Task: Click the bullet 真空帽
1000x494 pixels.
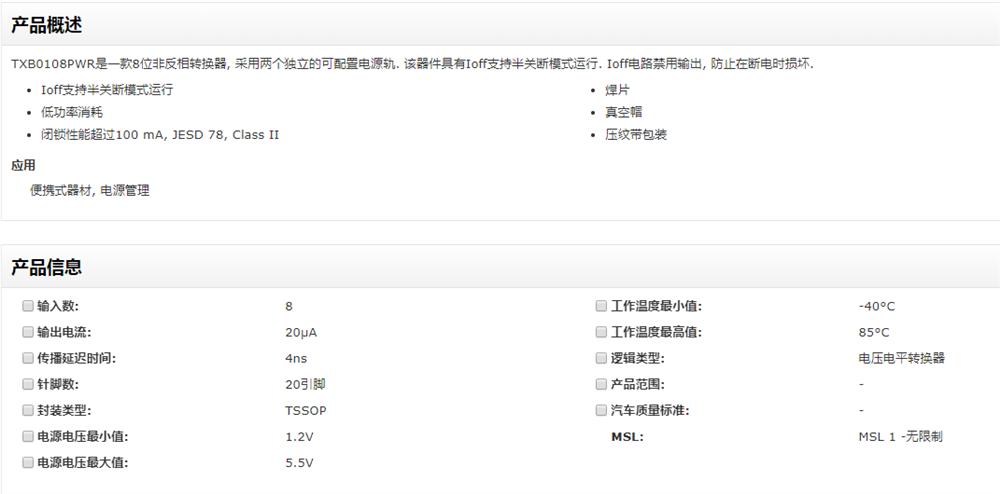Action: point(624,112)
